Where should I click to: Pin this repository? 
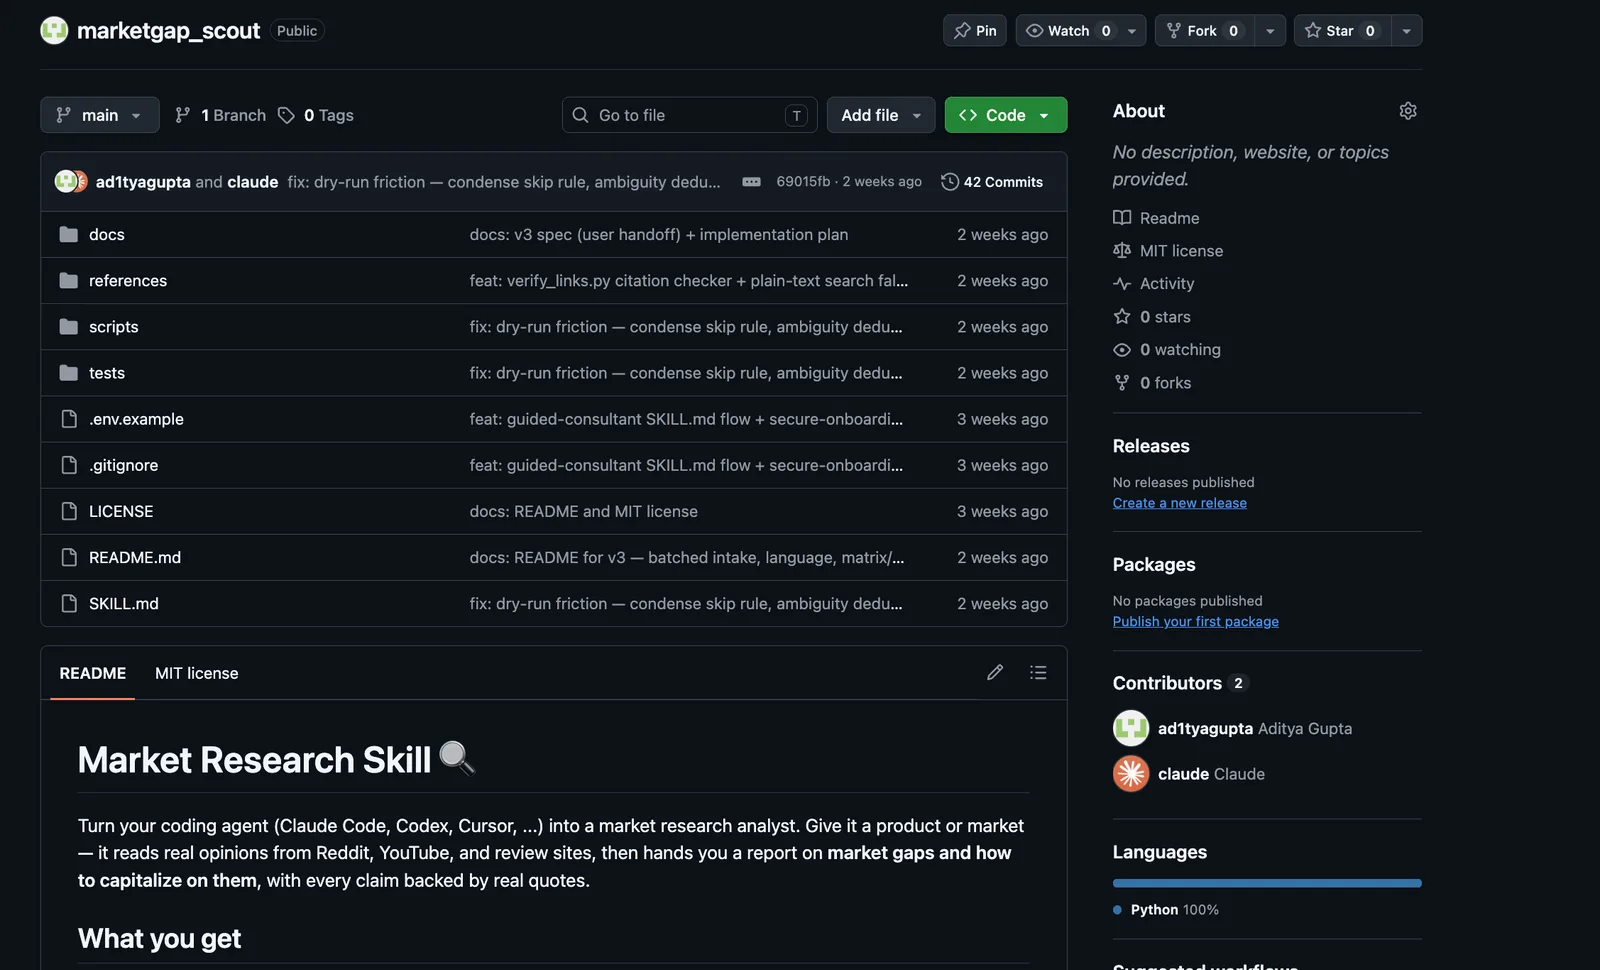point(975,31)
